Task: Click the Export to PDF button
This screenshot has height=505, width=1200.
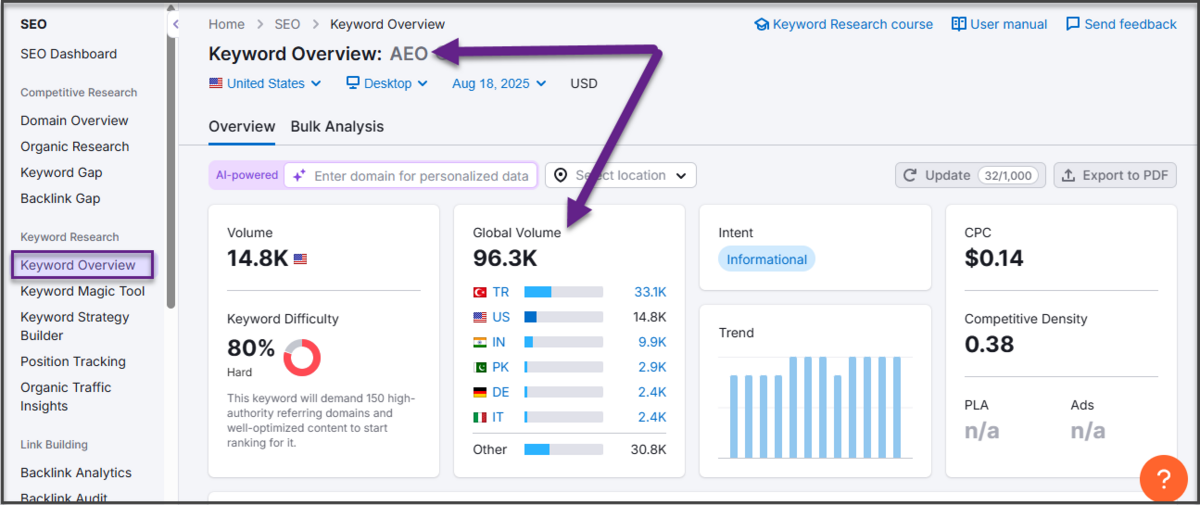Action: coord(1115,175)
